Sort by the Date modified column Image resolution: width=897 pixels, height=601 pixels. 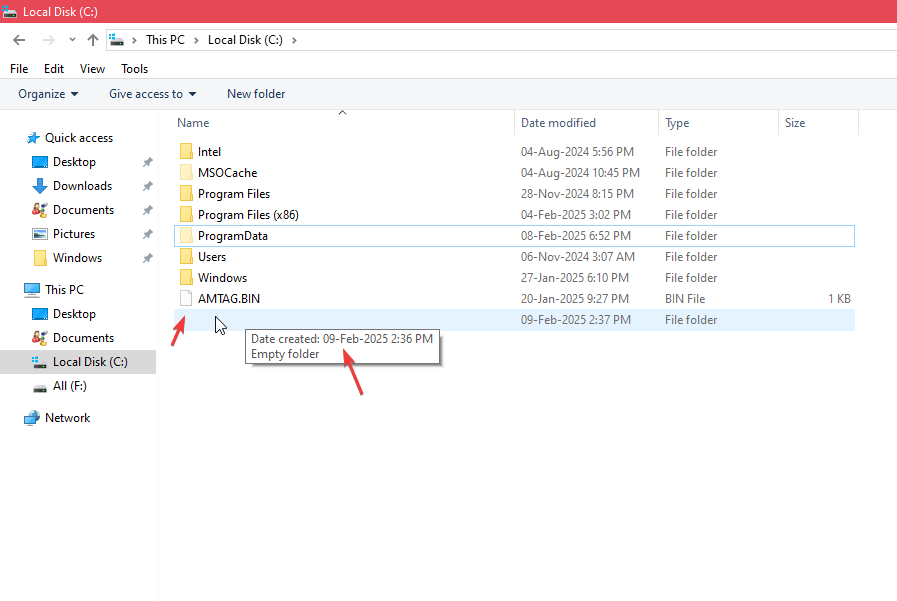click(558, 123)
